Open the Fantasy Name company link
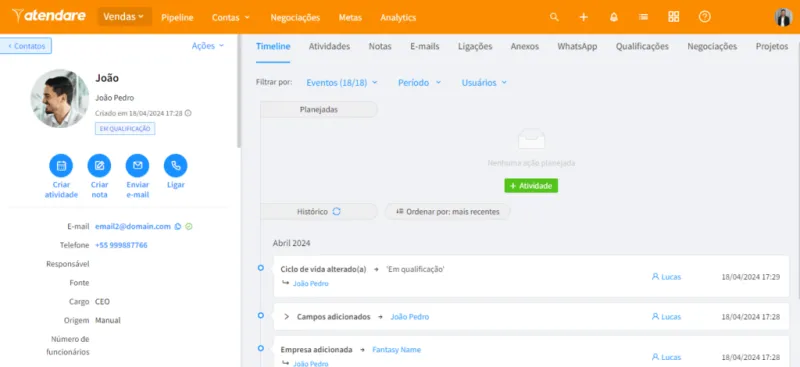Viewport: 800px width, 367px height. tap(396, 350)
